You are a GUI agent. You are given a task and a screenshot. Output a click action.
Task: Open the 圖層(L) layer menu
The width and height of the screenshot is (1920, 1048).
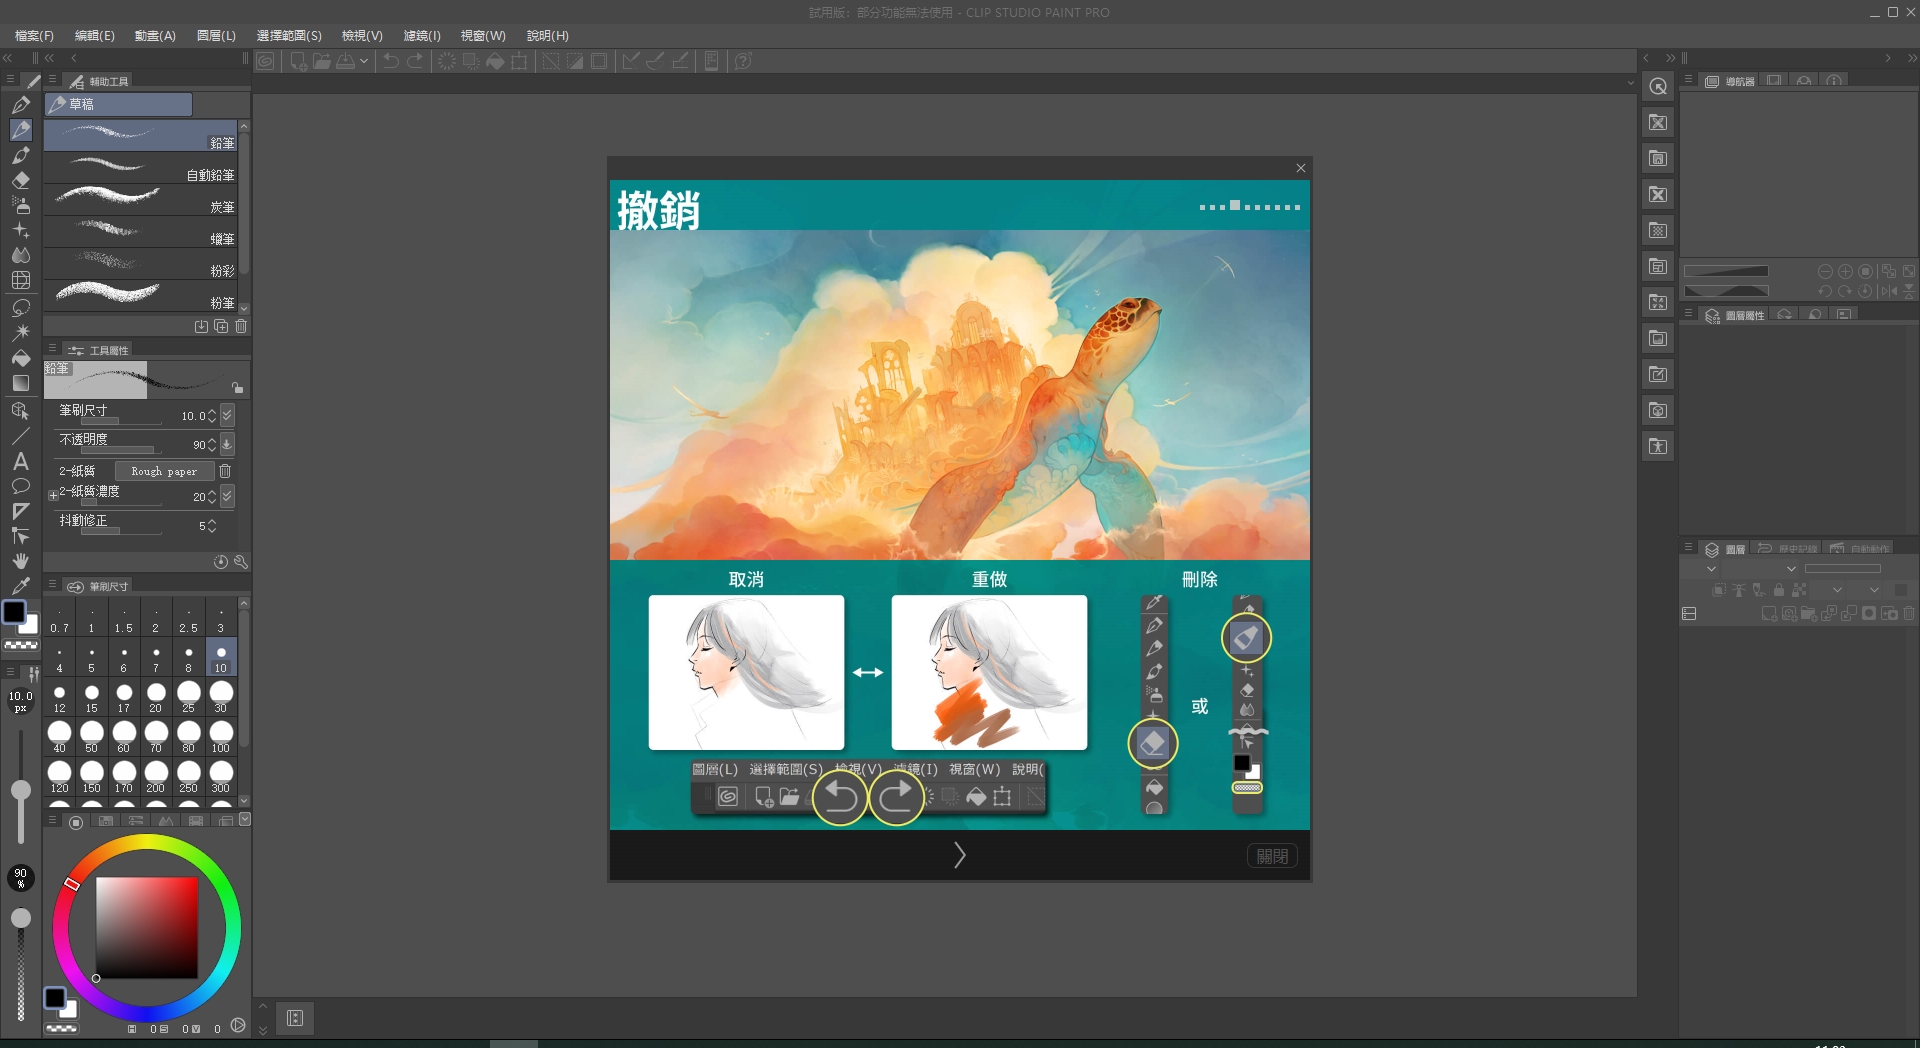216,35
